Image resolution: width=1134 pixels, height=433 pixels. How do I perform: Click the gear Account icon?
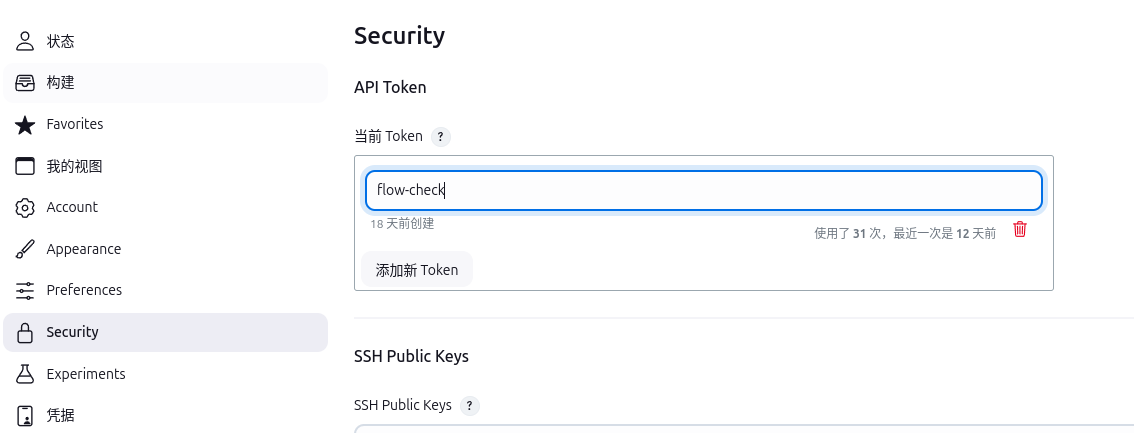[26, 207]
